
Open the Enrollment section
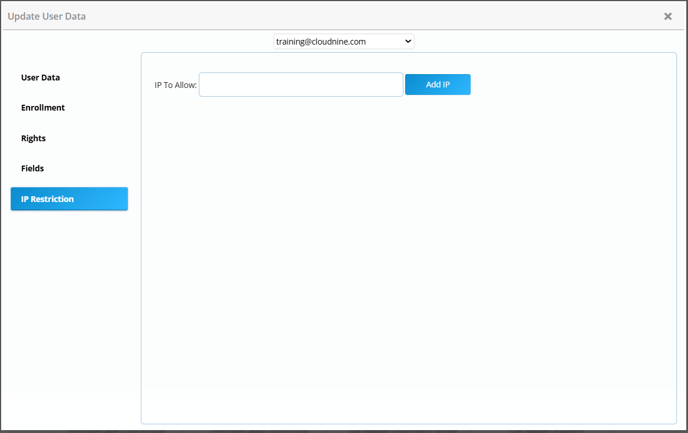tap(43, 108)
